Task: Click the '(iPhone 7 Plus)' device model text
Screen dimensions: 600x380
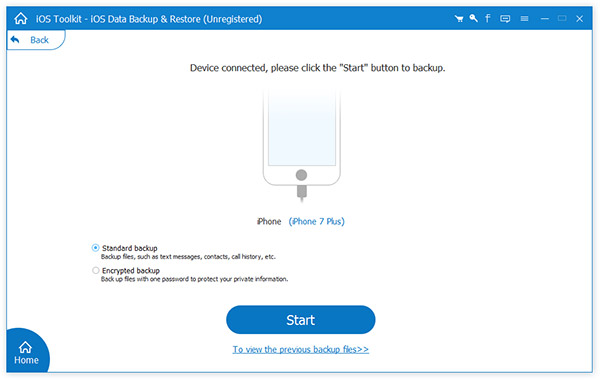Action: tap(316, 222)
